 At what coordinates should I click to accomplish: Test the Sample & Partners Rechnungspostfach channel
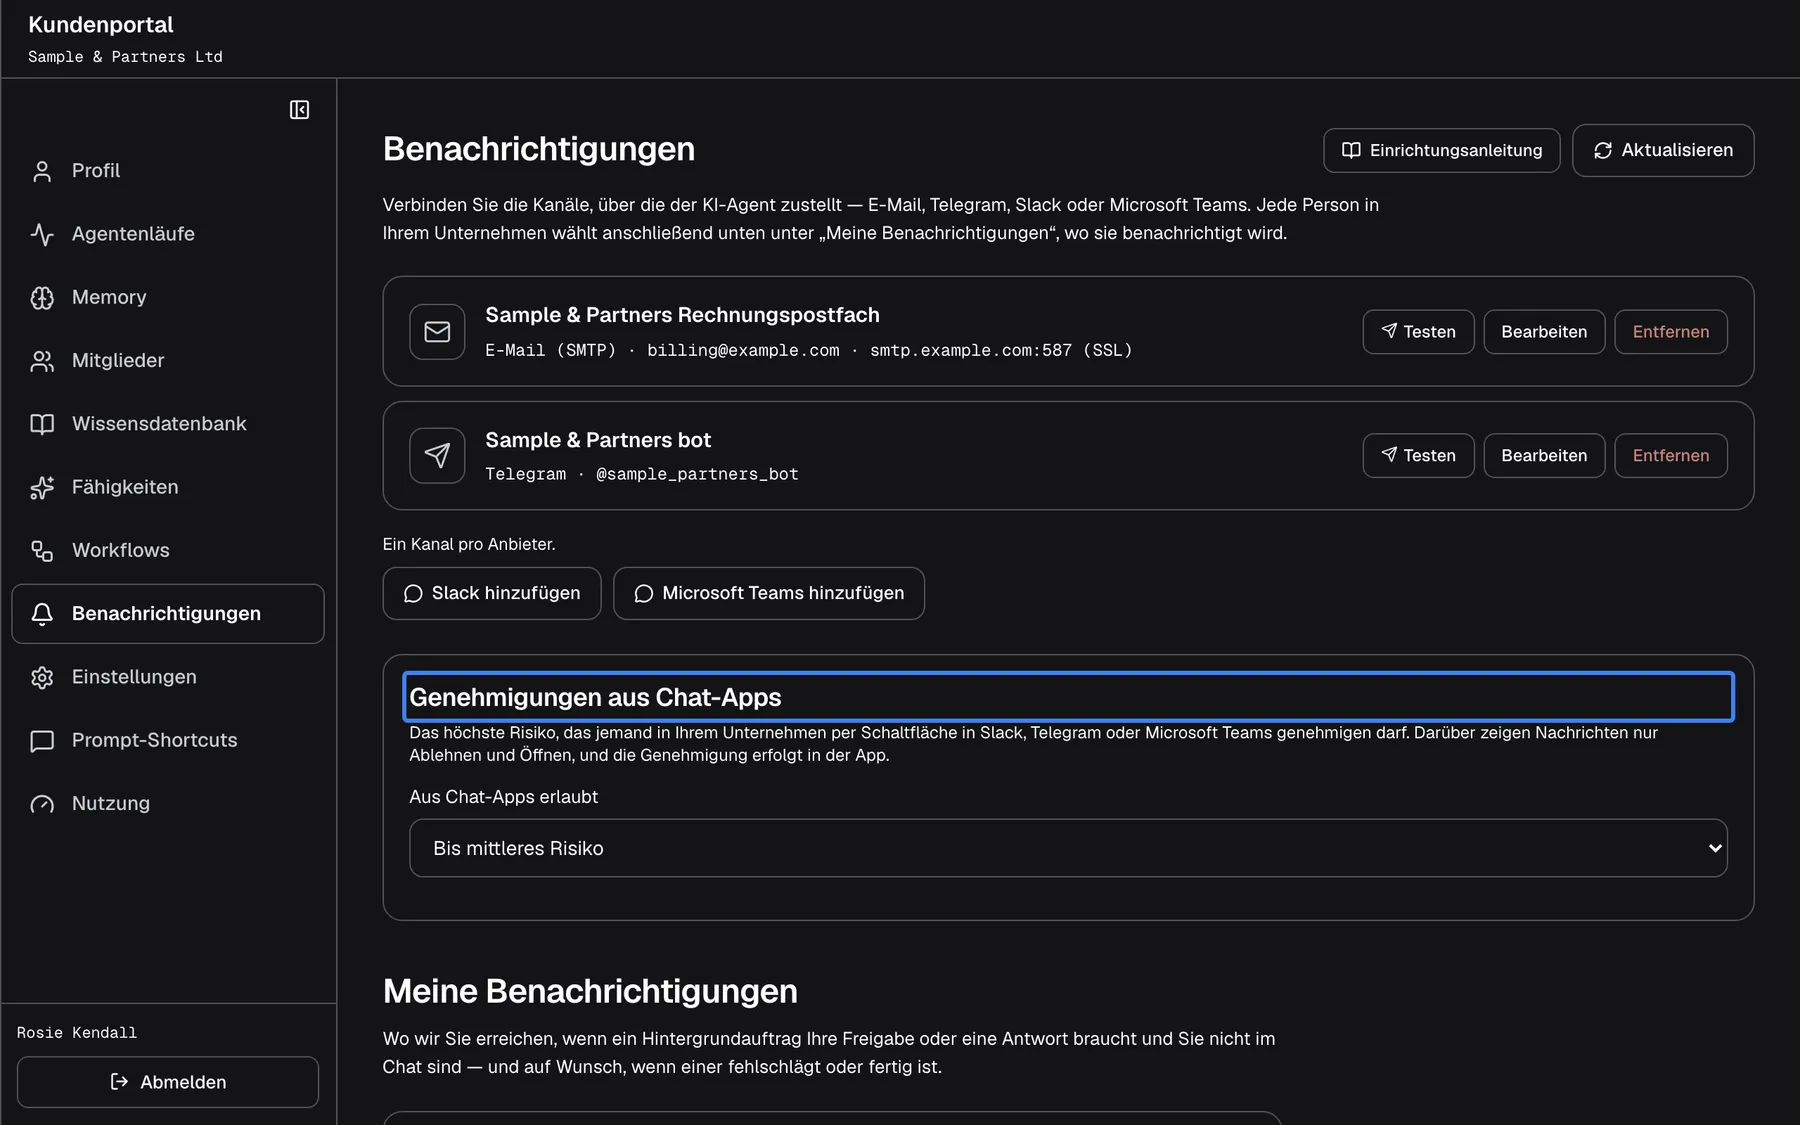pyautogui.click(x=1418, y=332)
